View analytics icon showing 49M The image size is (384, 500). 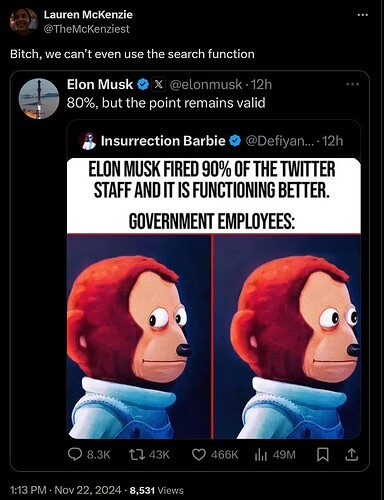pos(261,455)
